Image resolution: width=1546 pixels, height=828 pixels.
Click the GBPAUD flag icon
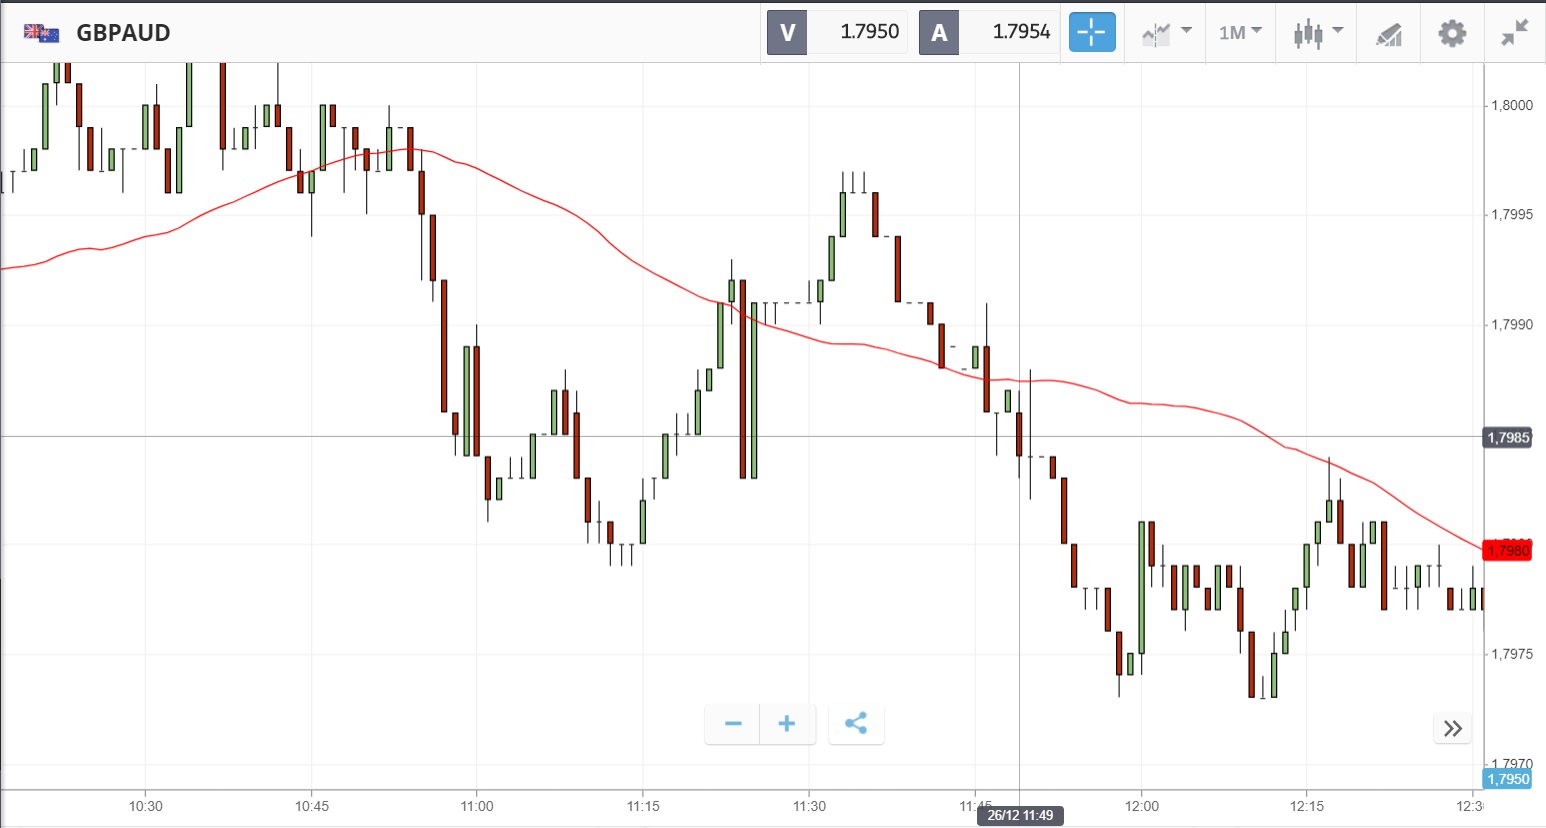[x=42, y=33]
